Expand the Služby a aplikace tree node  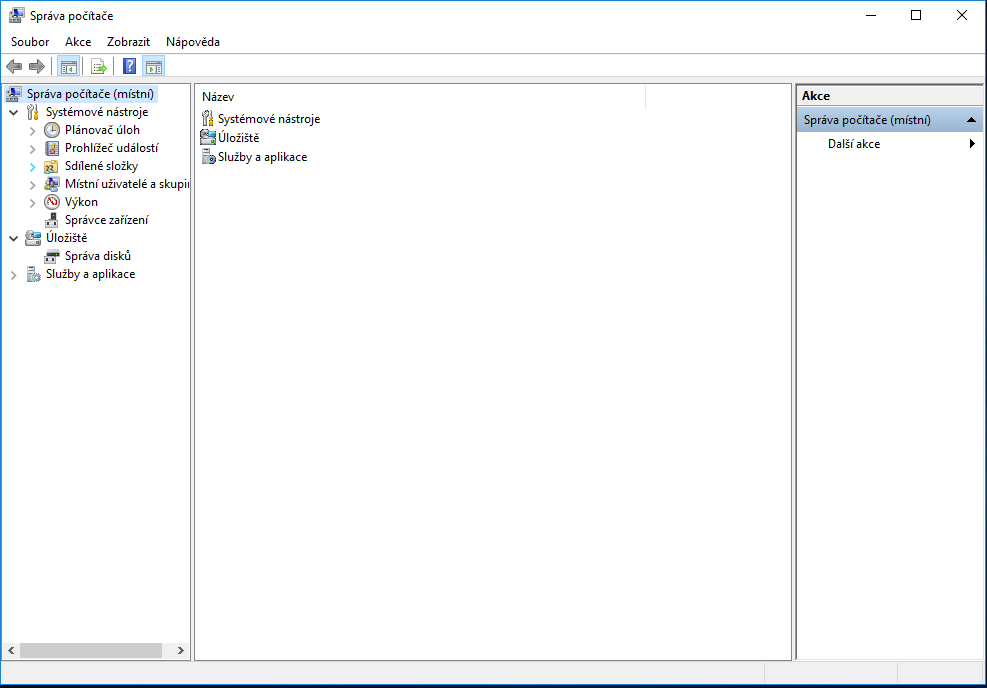pos(14,275)
